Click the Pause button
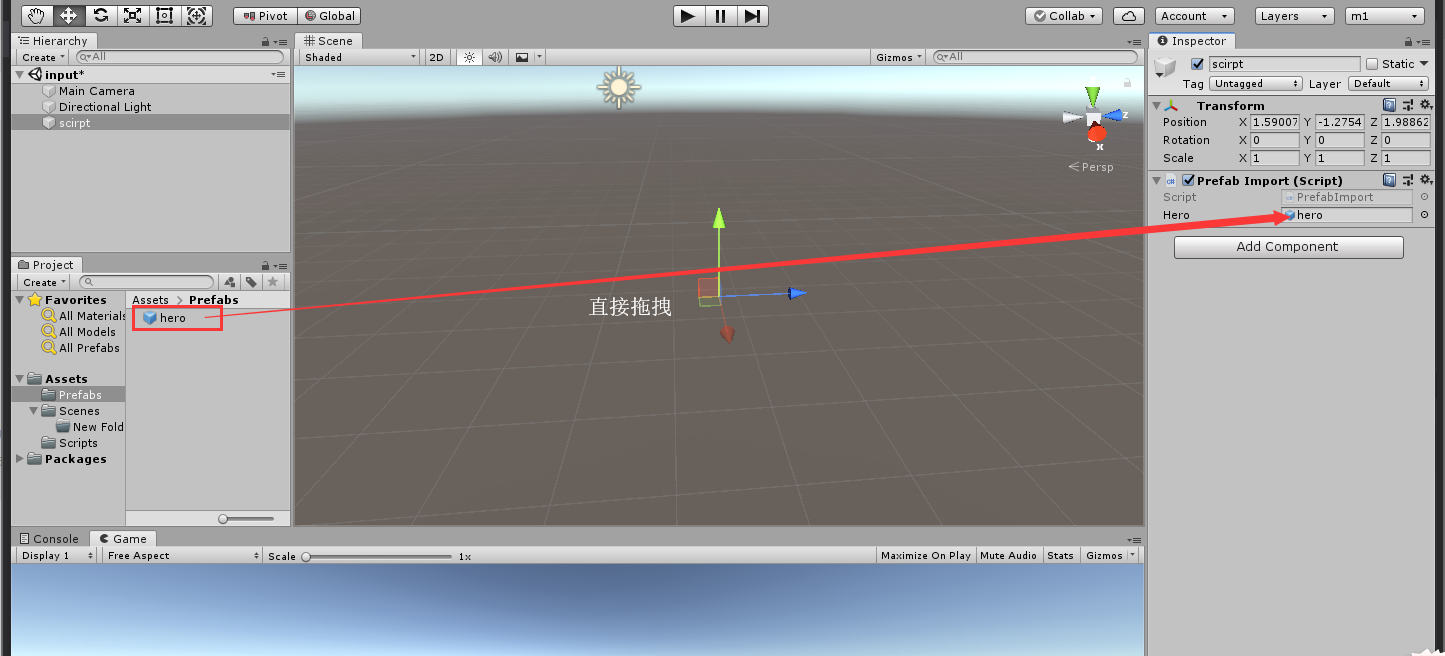 click(720, 15)
